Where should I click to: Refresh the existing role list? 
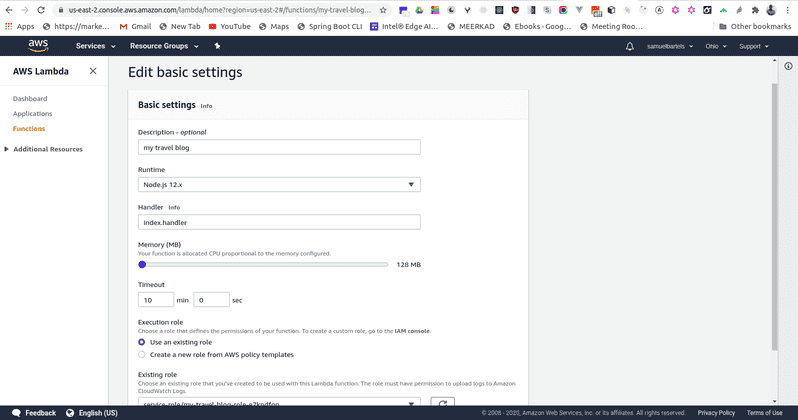pyautogui.click(x=442, y=403)
